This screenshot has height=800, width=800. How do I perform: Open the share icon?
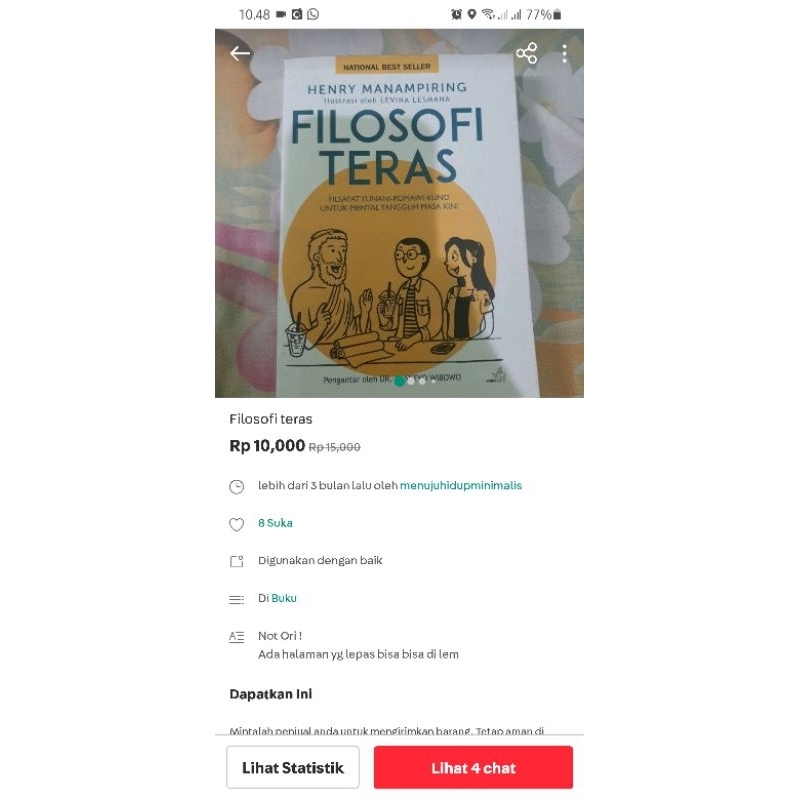(x=527, y=53)
